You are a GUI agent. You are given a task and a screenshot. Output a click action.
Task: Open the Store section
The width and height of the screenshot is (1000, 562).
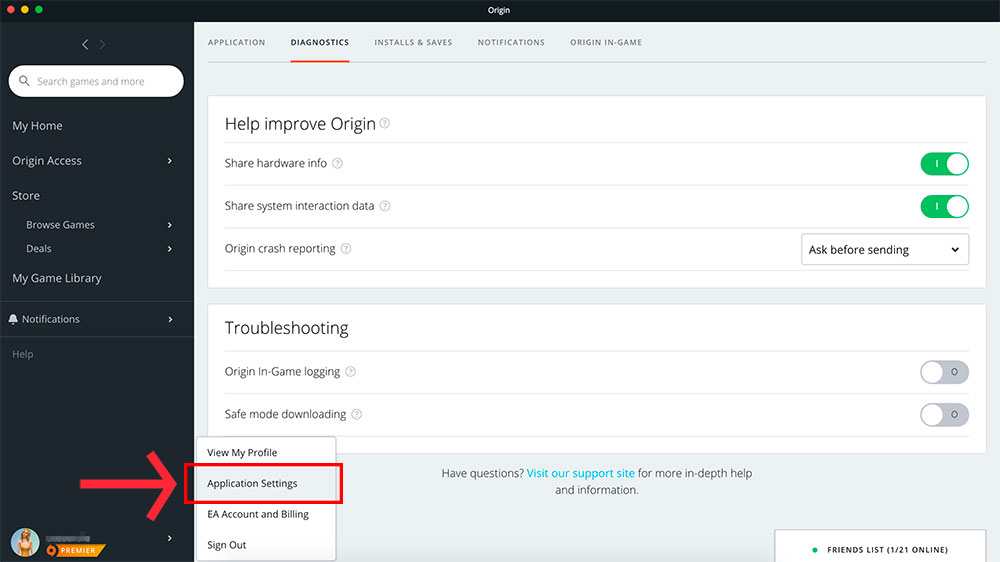26,196
